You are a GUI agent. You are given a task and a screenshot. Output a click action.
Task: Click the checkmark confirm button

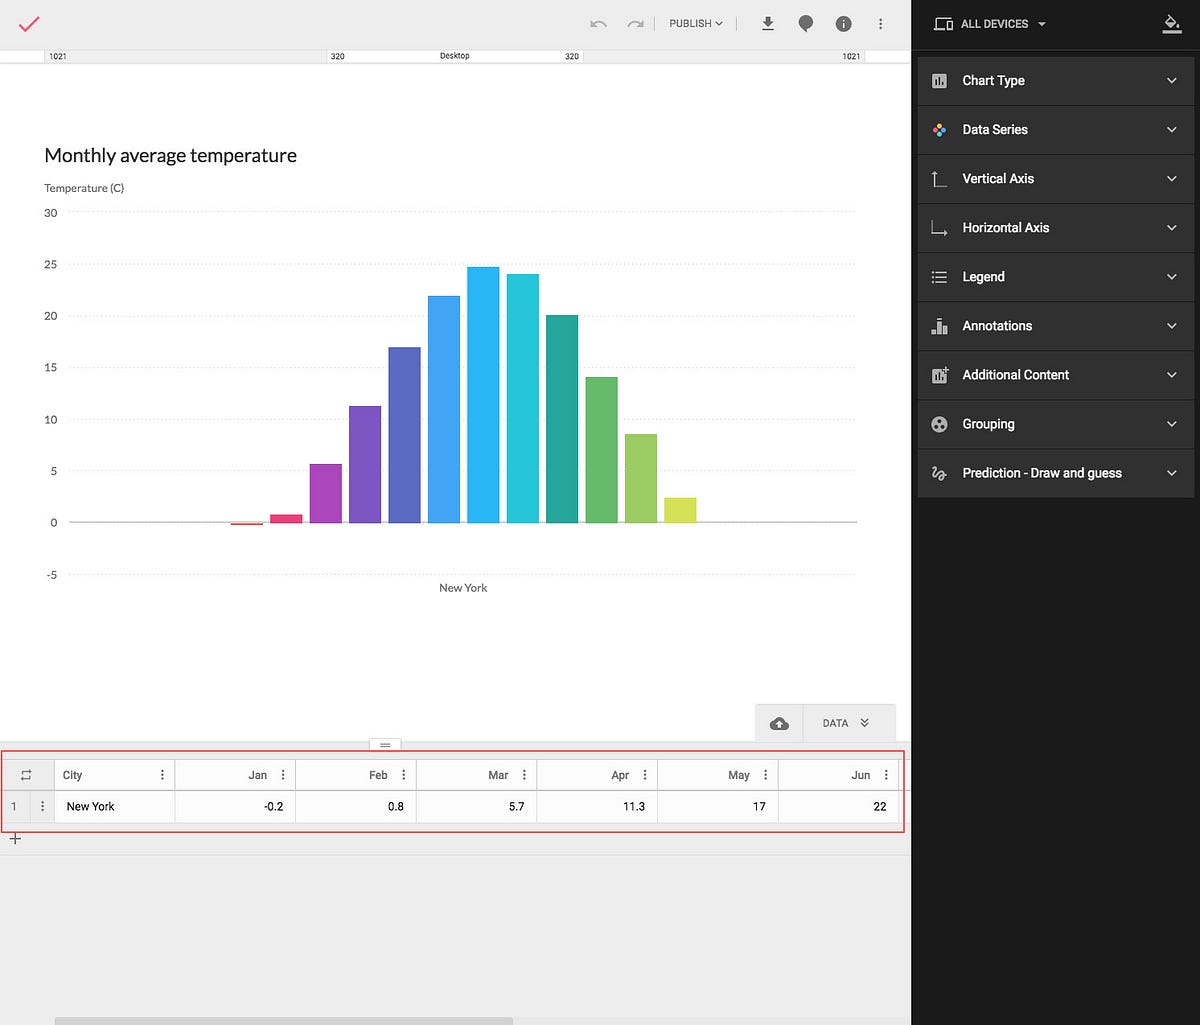28,23
